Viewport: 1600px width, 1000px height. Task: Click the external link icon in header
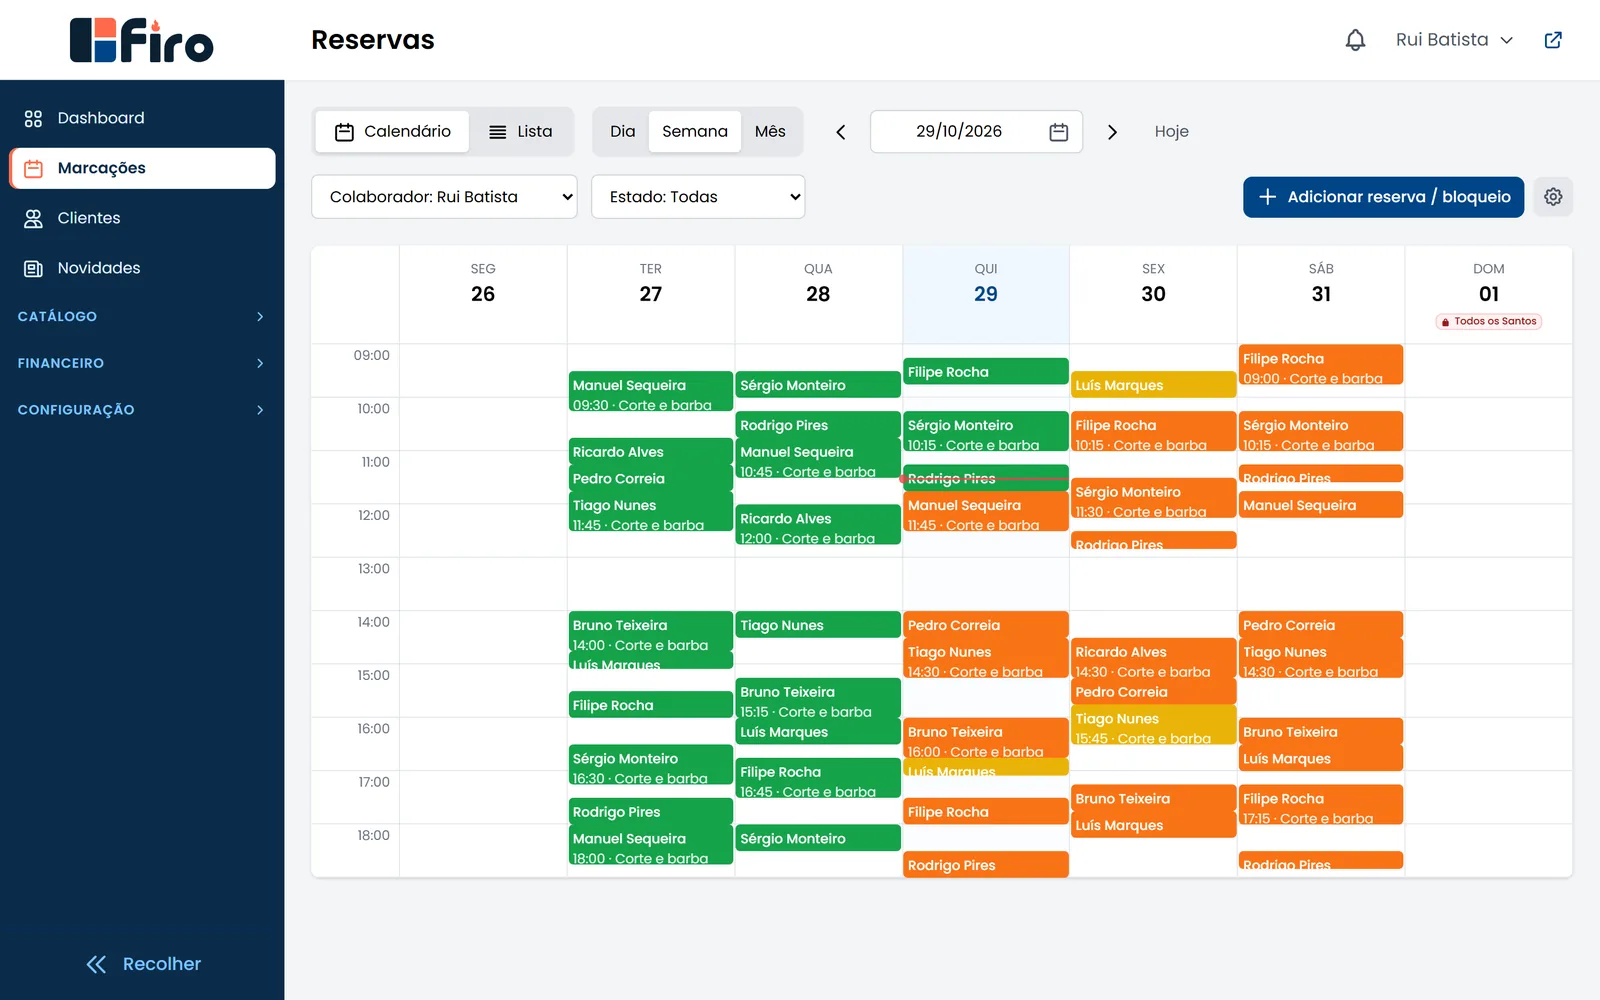[x=1553, y=40]
